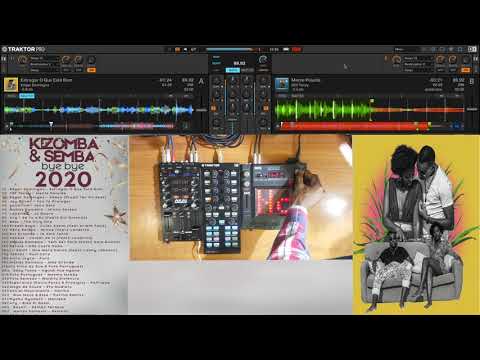Click Deck B cover art thumbnail
This screenshot has width=480, height=360.
point(282,85)
